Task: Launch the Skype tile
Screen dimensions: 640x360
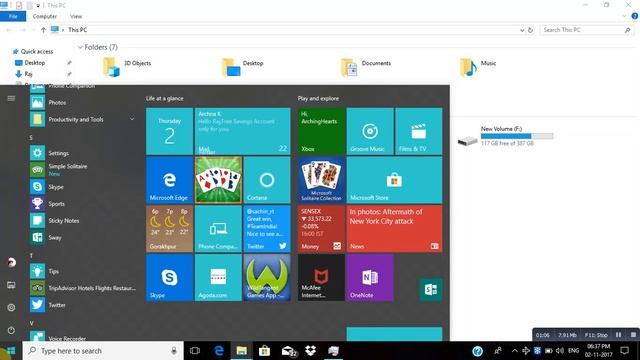Action: [x=169, y=278]
